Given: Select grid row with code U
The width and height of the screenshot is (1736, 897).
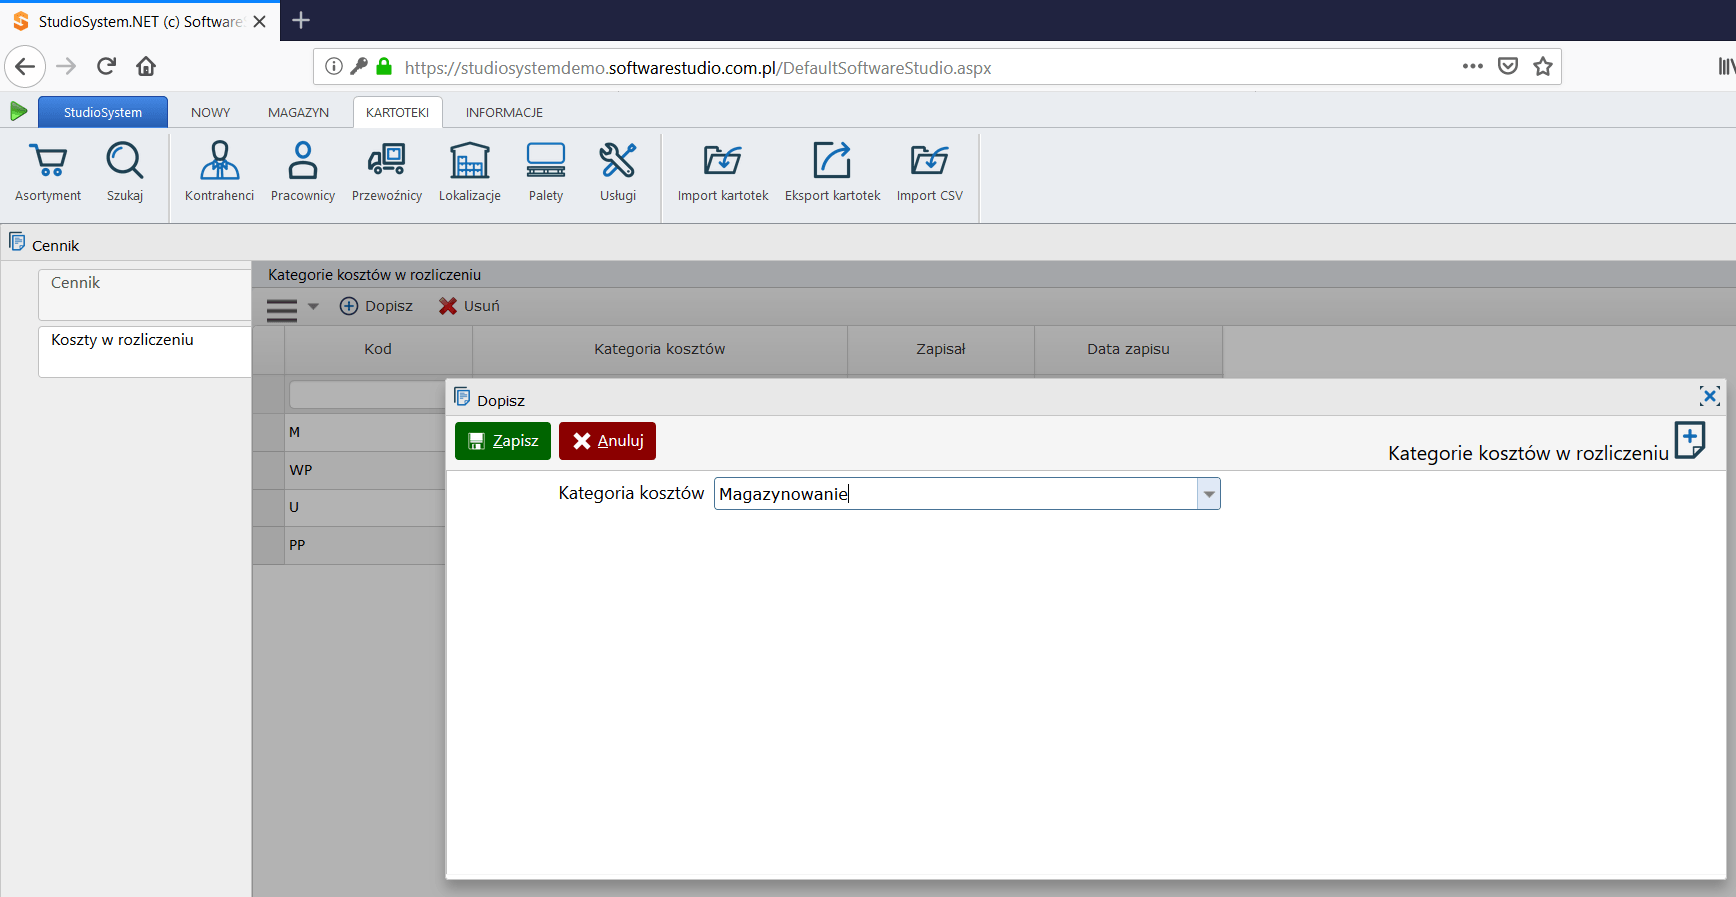Looking at the screenshot, I should (349, 507).
